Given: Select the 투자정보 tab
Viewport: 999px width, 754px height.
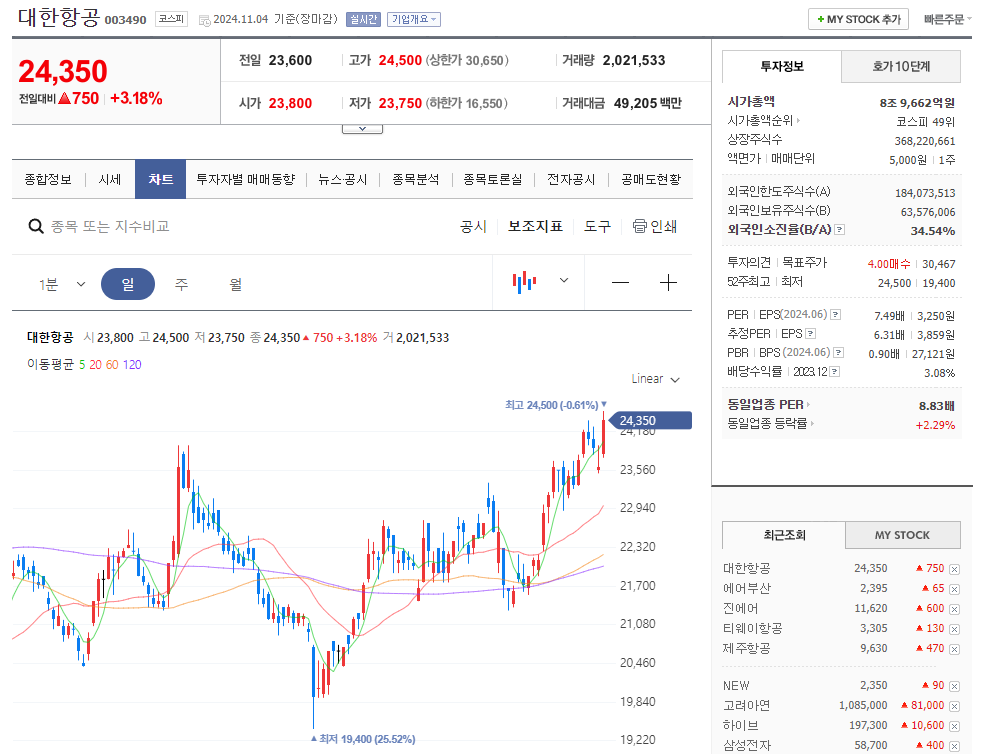Looking at the screenshot, I should click(782, 66).
